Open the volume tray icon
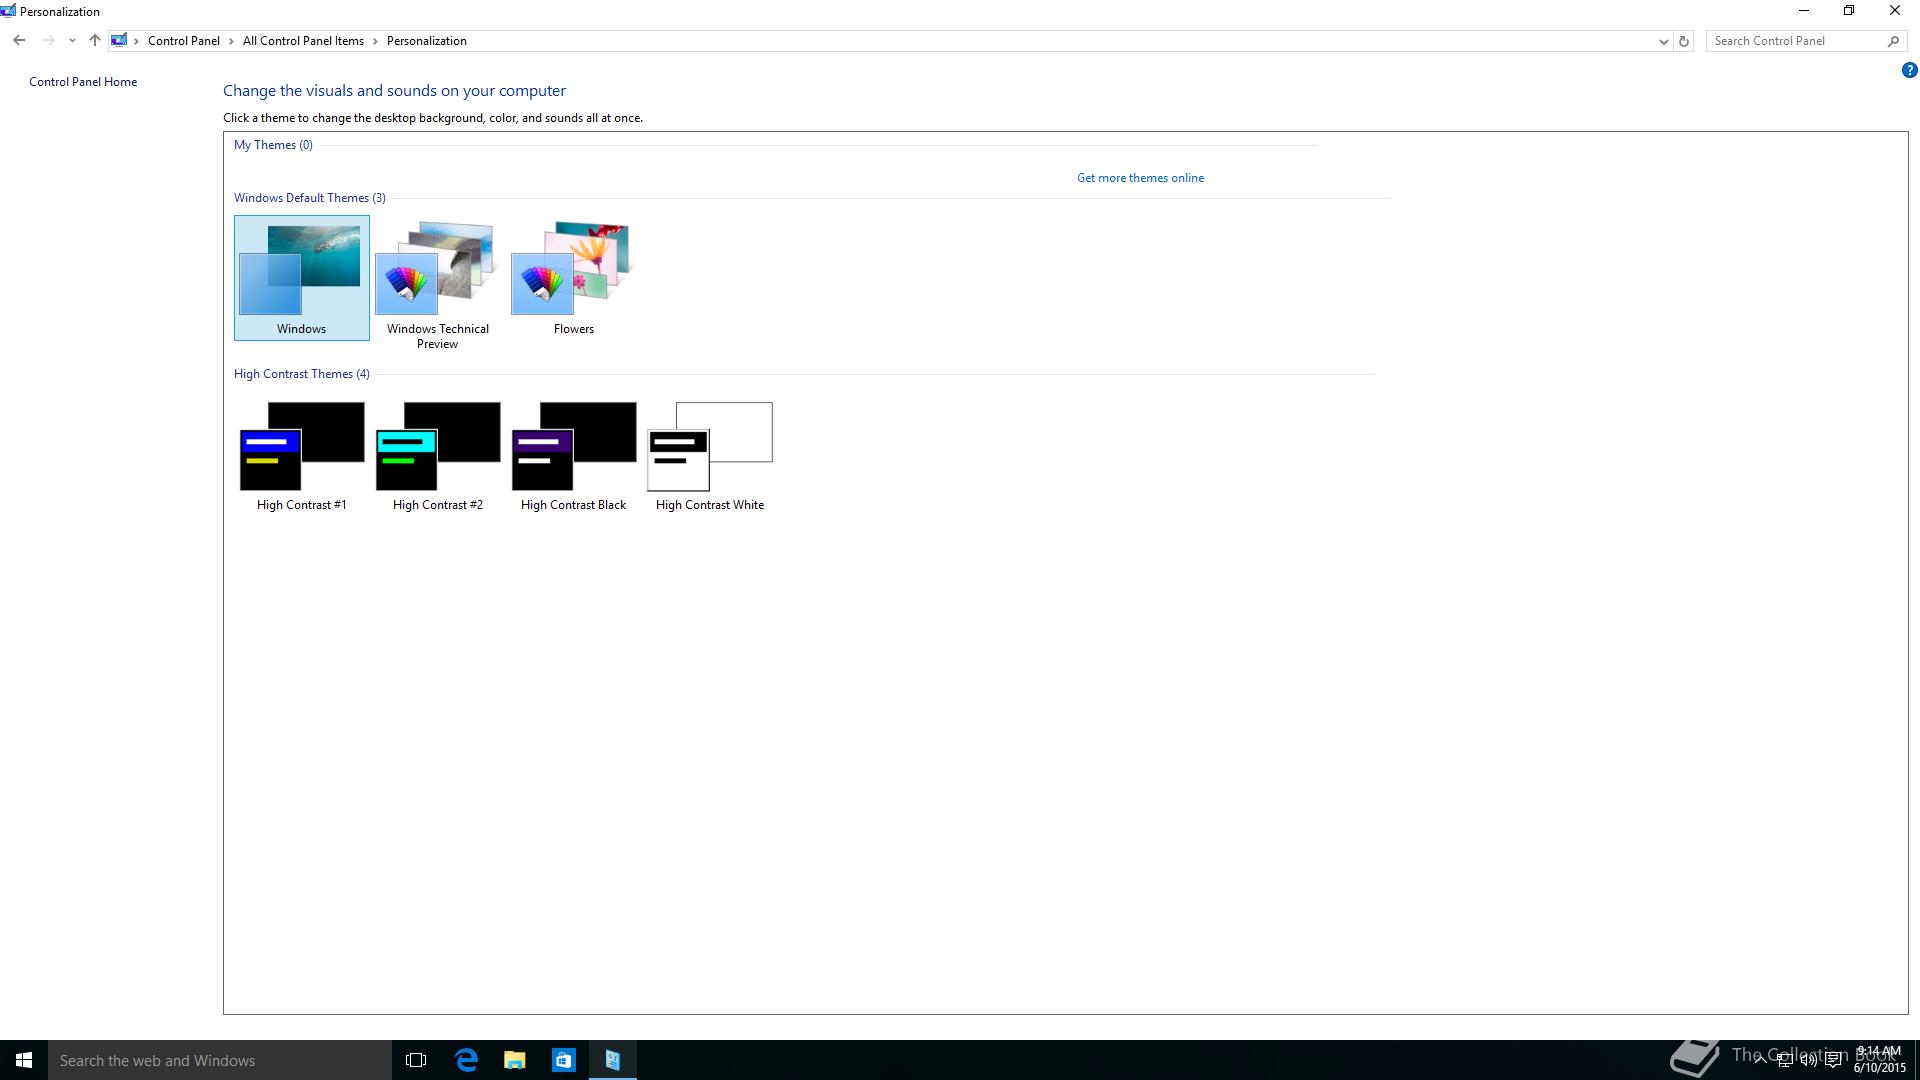Screen dimensions: 1920x1080 pyautogui.click(x=1809, y=1060)
